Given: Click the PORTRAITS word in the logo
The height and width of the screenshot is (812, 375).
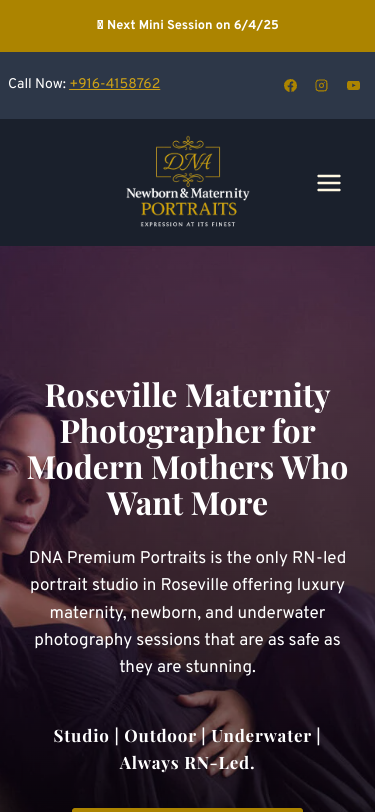Looking at the screenshot, I should pos(189,209).
